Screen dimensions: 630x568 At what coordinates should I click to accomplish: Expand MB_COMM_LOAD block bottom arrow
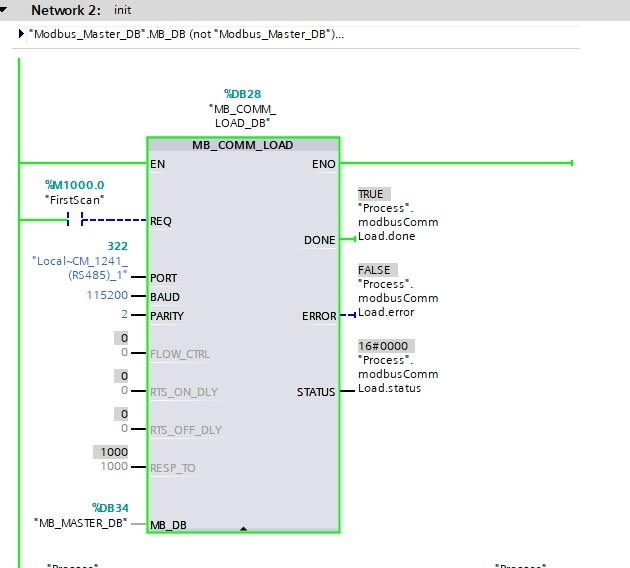tap(243, 529)
